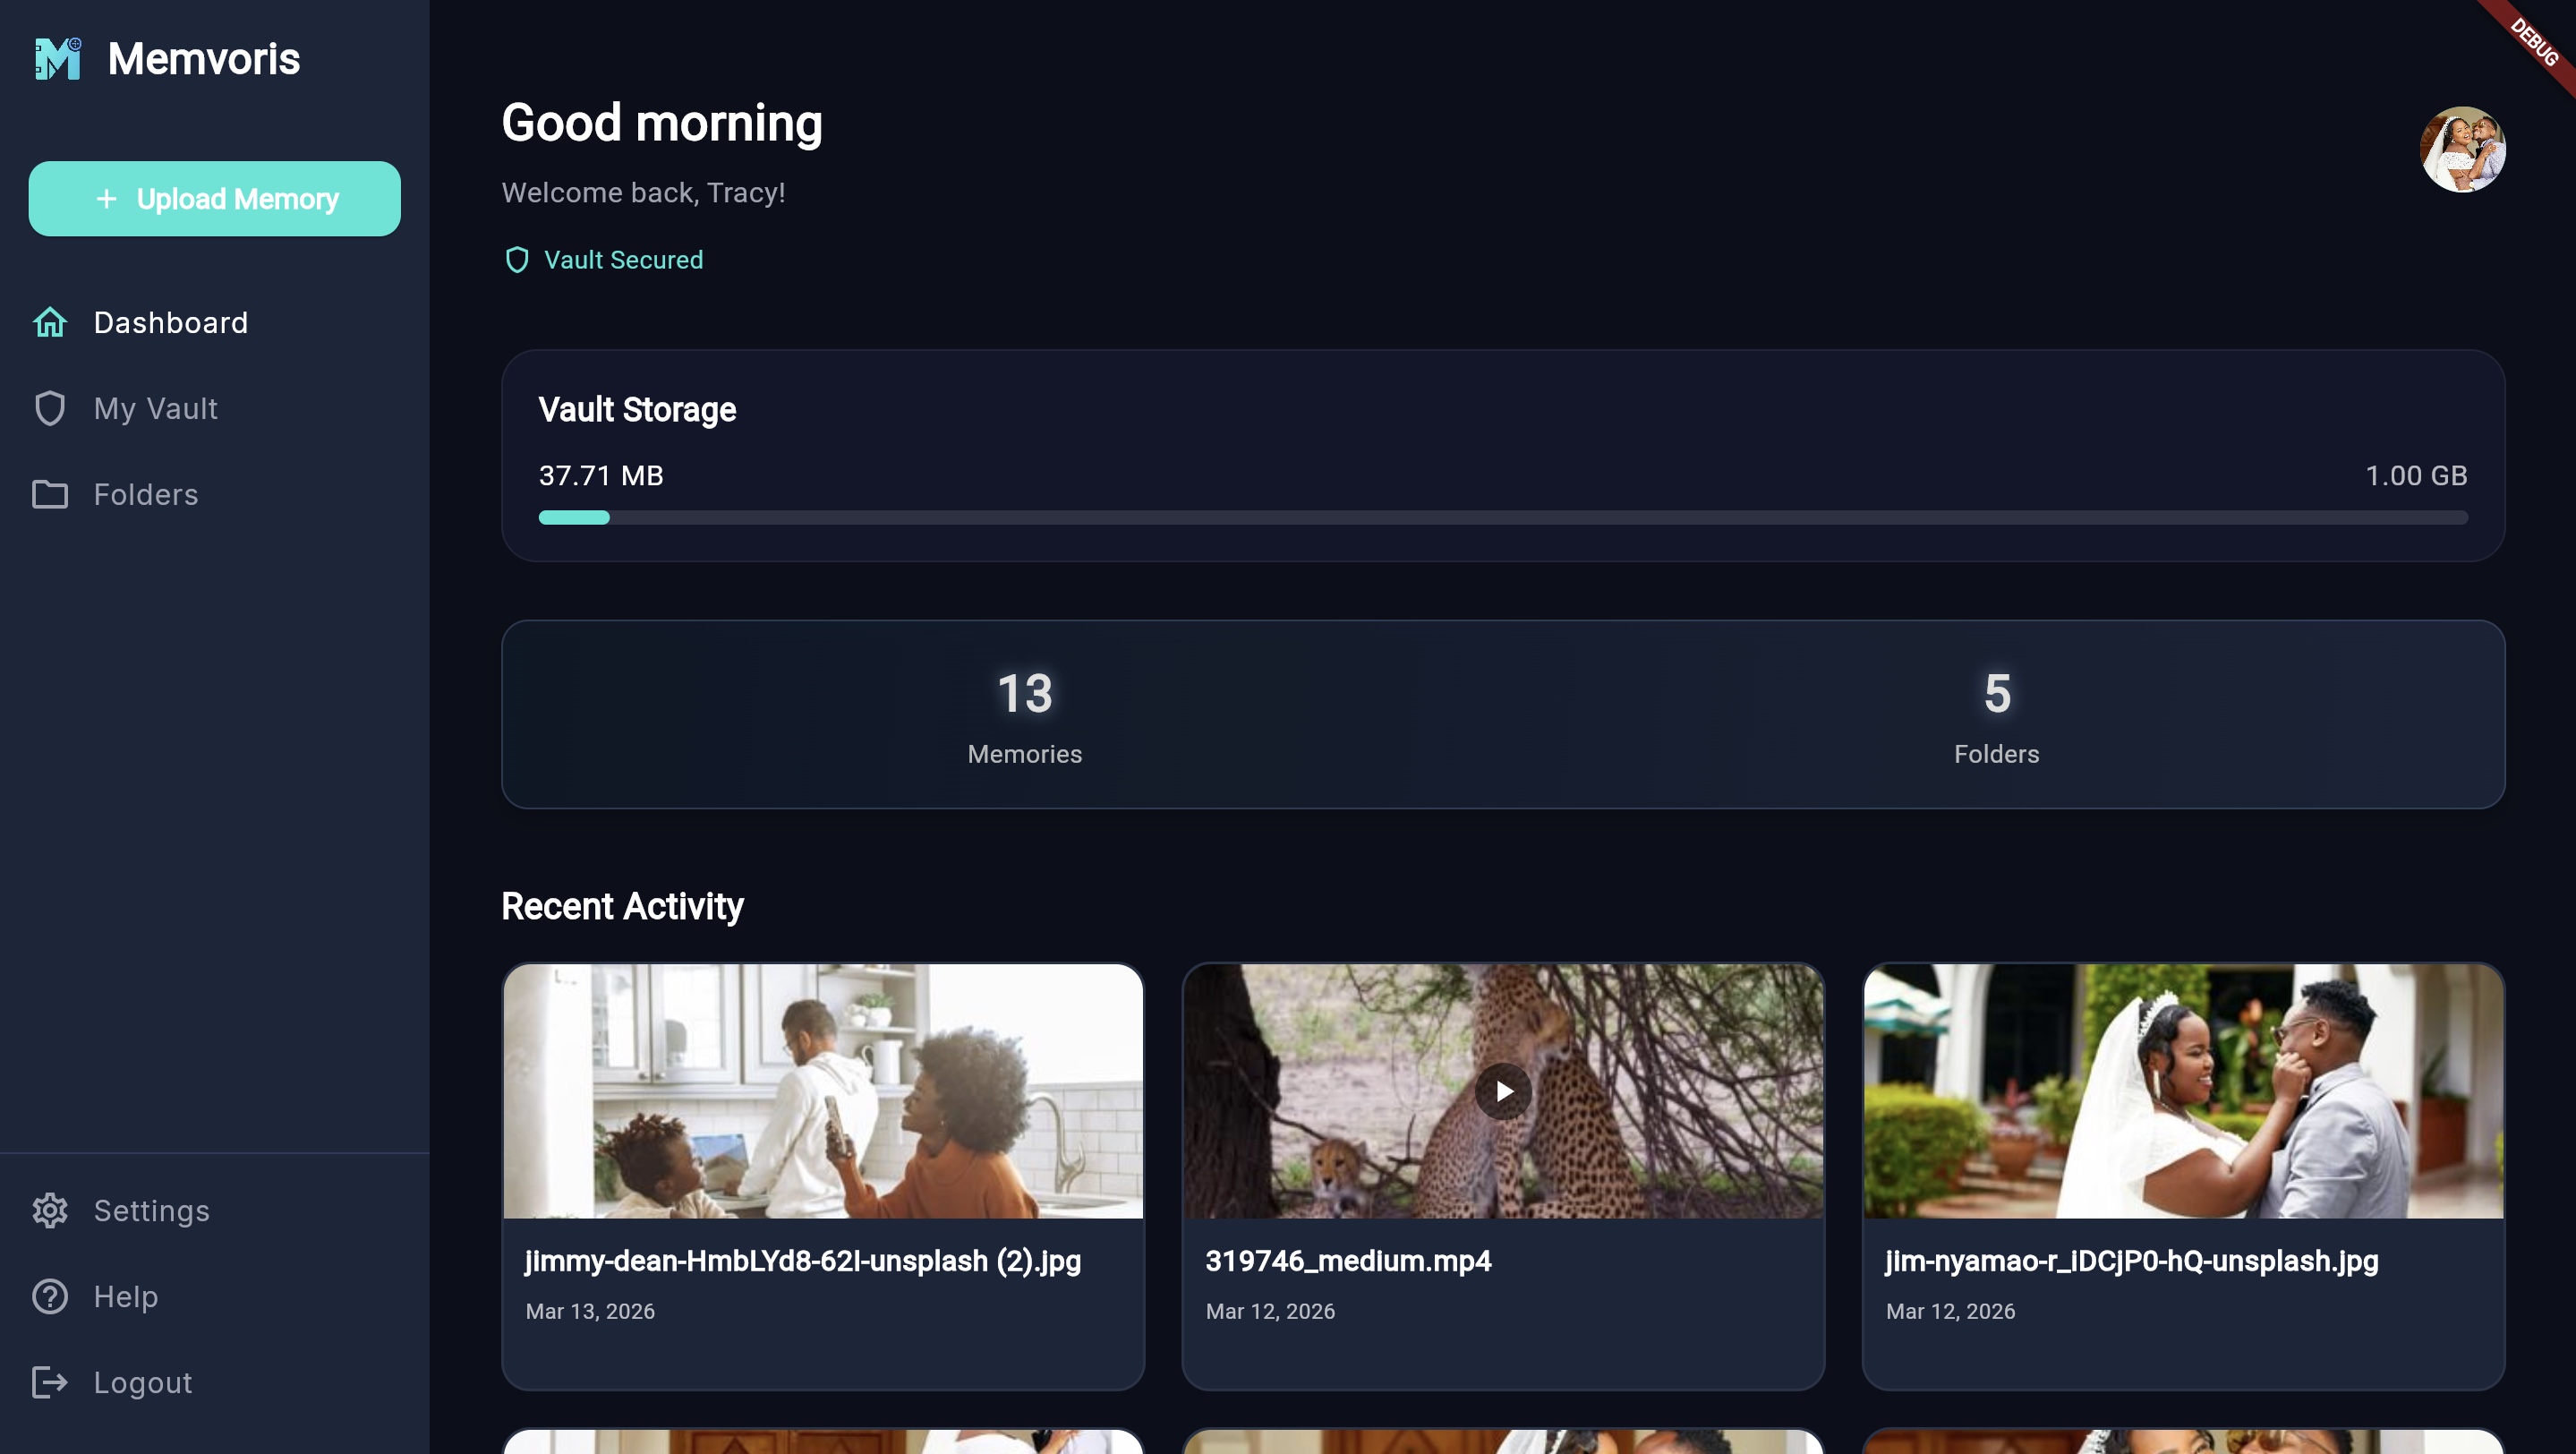The height and width of the screenshot is (1454, 2576).
Task: Click the Vault Secured status text
Action: coord(623,260)
